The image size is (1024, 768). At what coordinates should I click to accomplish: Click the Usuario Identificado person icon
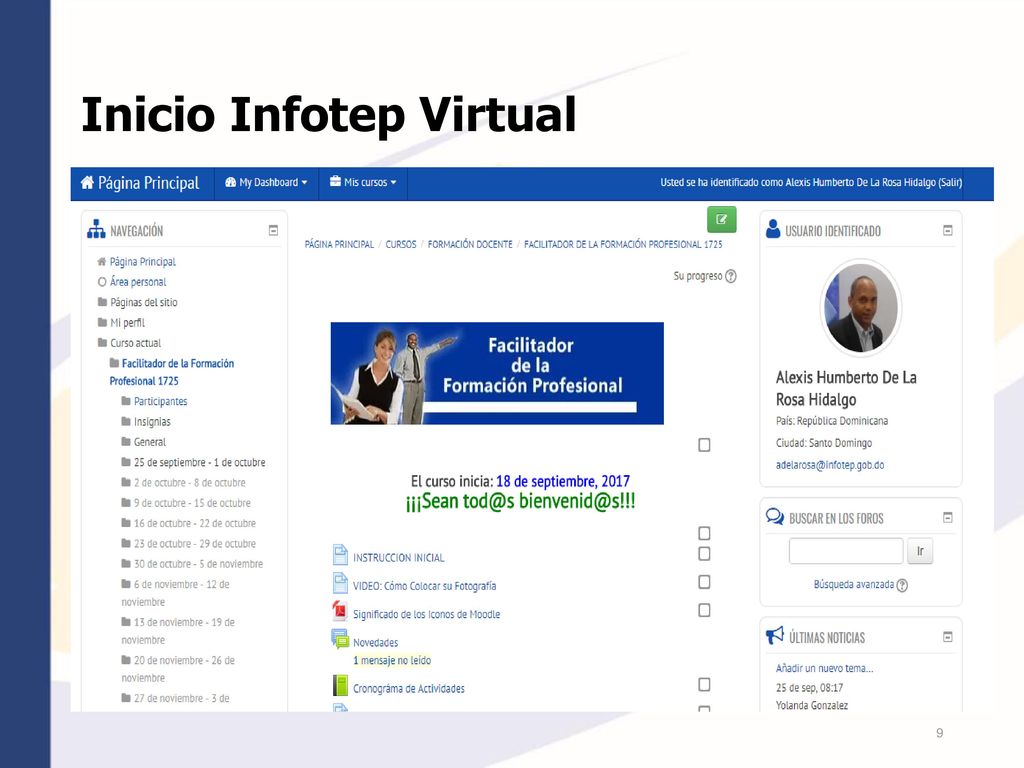coord(773,229)
